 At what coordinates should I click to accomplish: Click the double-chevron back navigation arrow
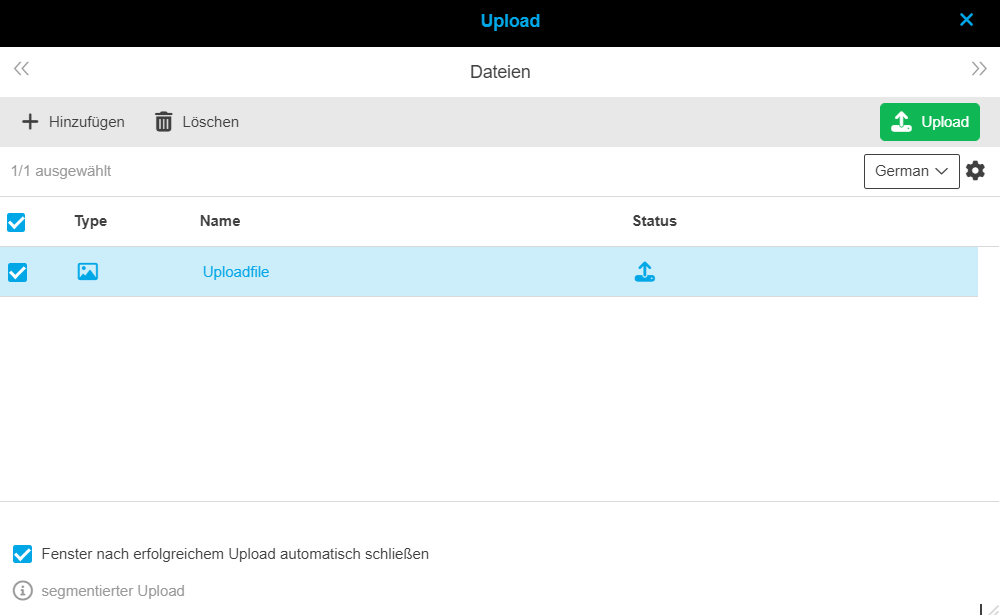21,67
